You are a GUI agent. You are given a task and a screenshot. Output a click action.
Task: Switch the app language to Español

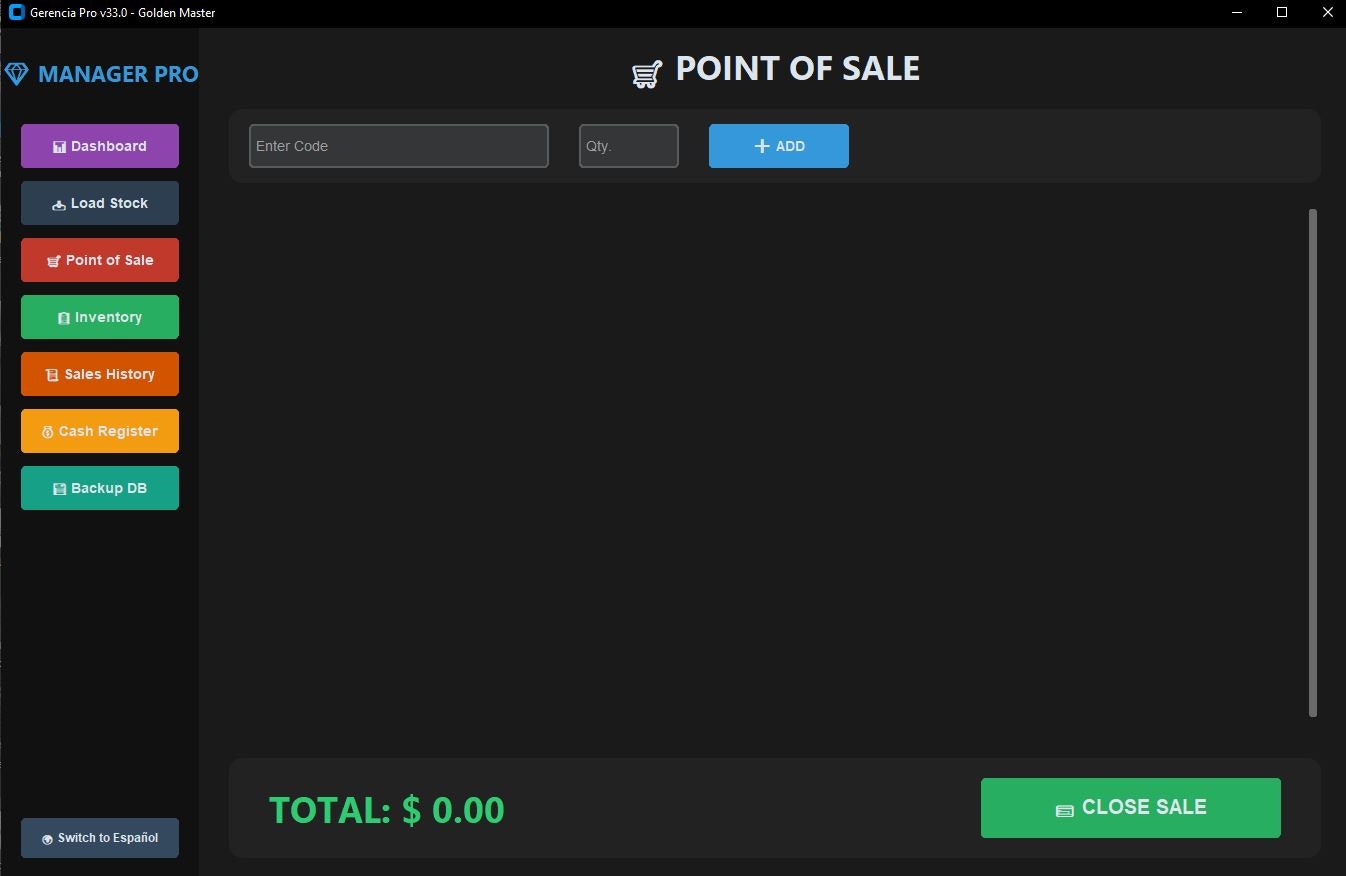pyautogui.click(x=100, y=838)
